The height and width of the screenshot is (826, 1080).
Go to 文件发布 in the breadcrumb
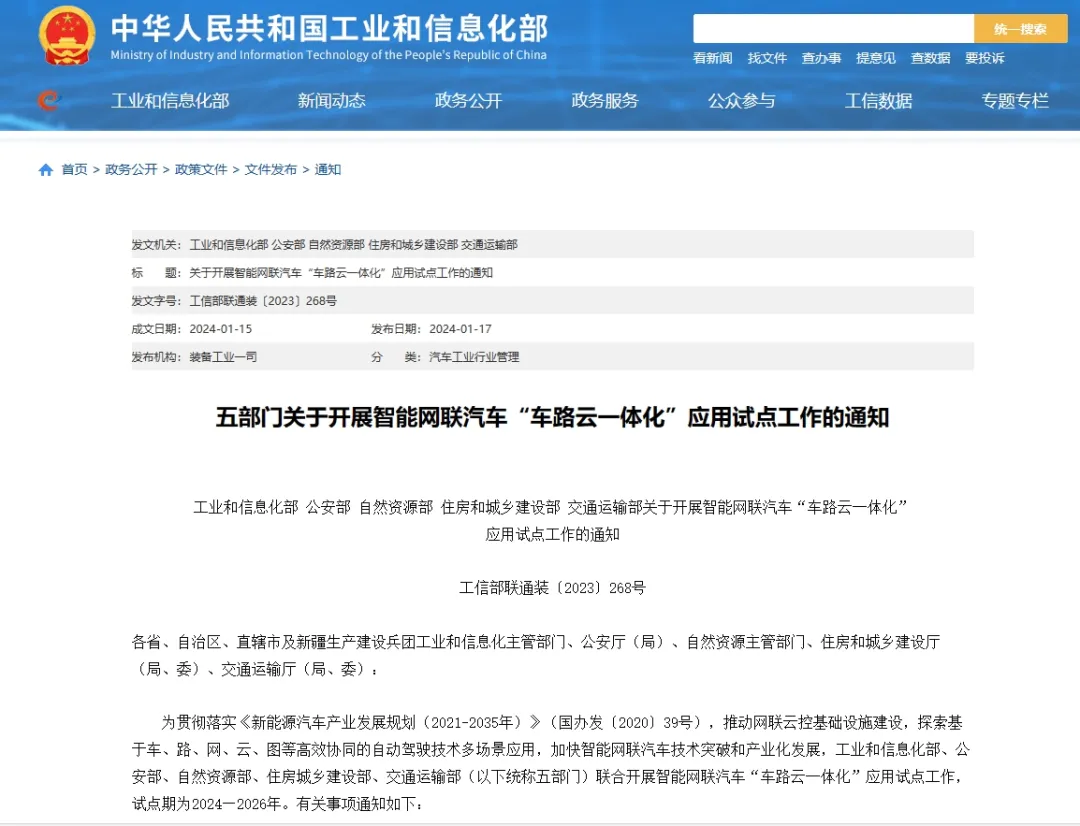tap(271, 169)
